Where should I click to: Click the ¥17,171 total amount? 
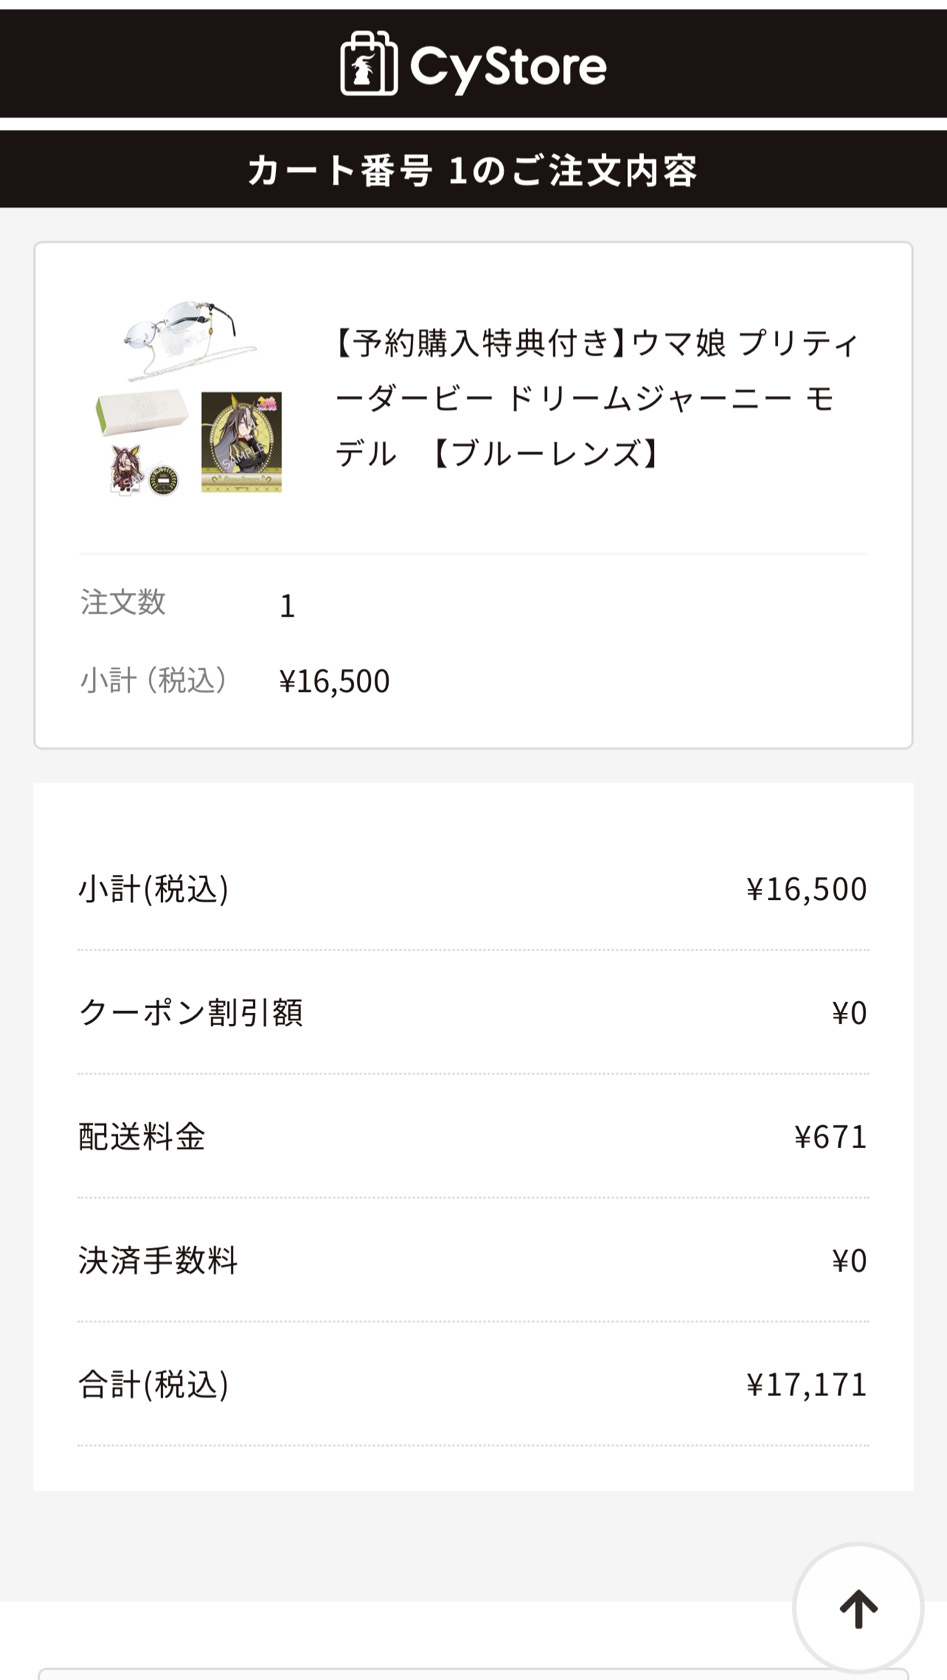806,1384
